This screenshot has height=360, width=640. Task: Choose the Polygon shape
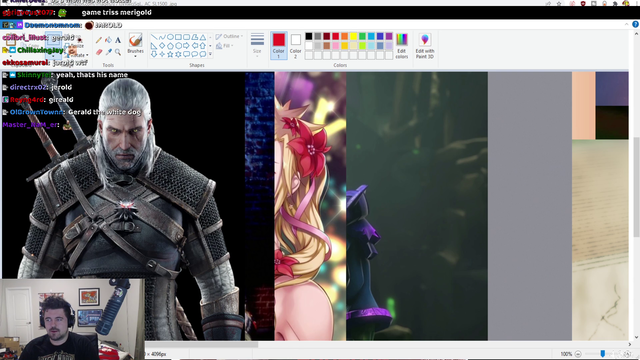point(195,37)
